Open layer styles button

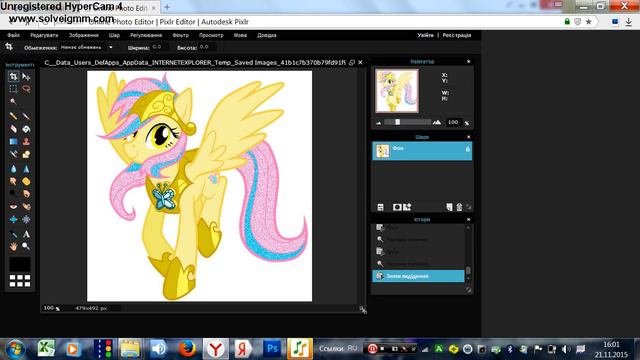pos(407,207)
